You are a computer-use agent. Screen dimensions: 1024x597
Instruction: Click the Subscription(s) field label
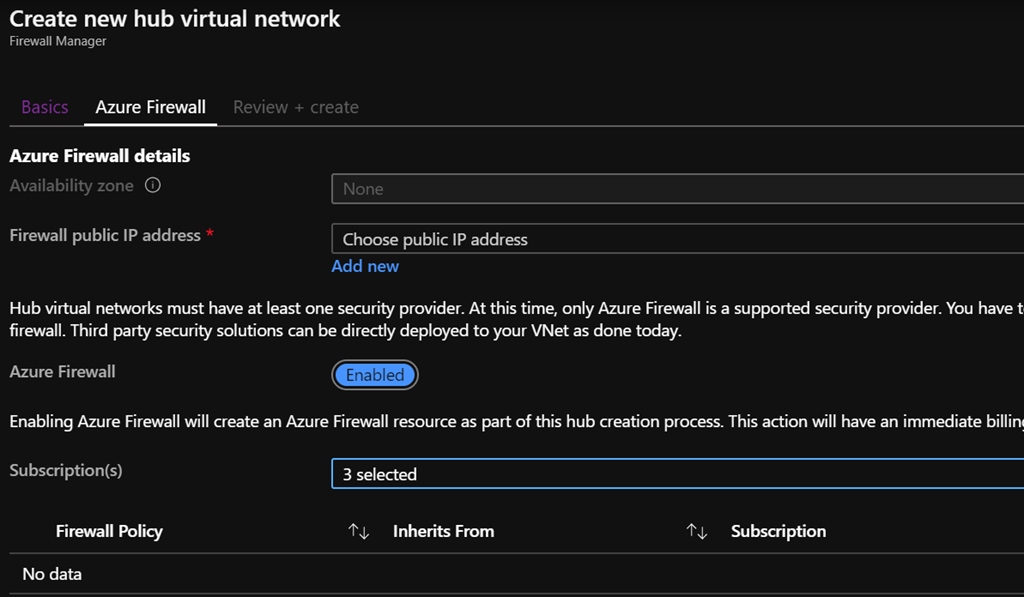pyautogui.click(x=66, y=470)
